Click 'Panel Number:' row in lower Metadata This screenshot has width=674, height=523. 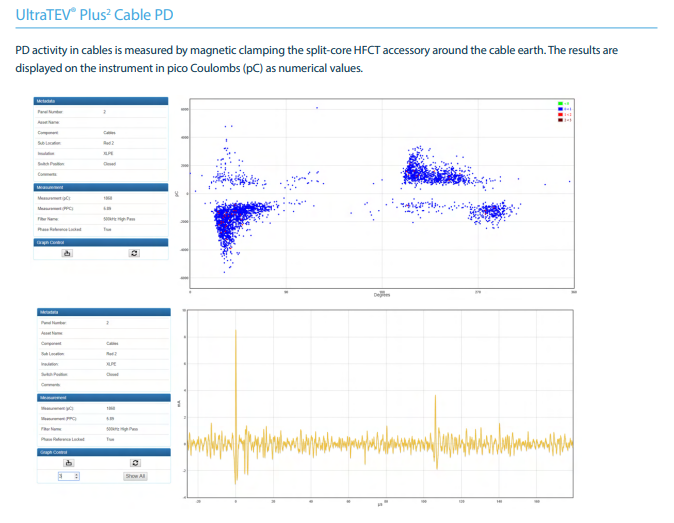point(104,323)
